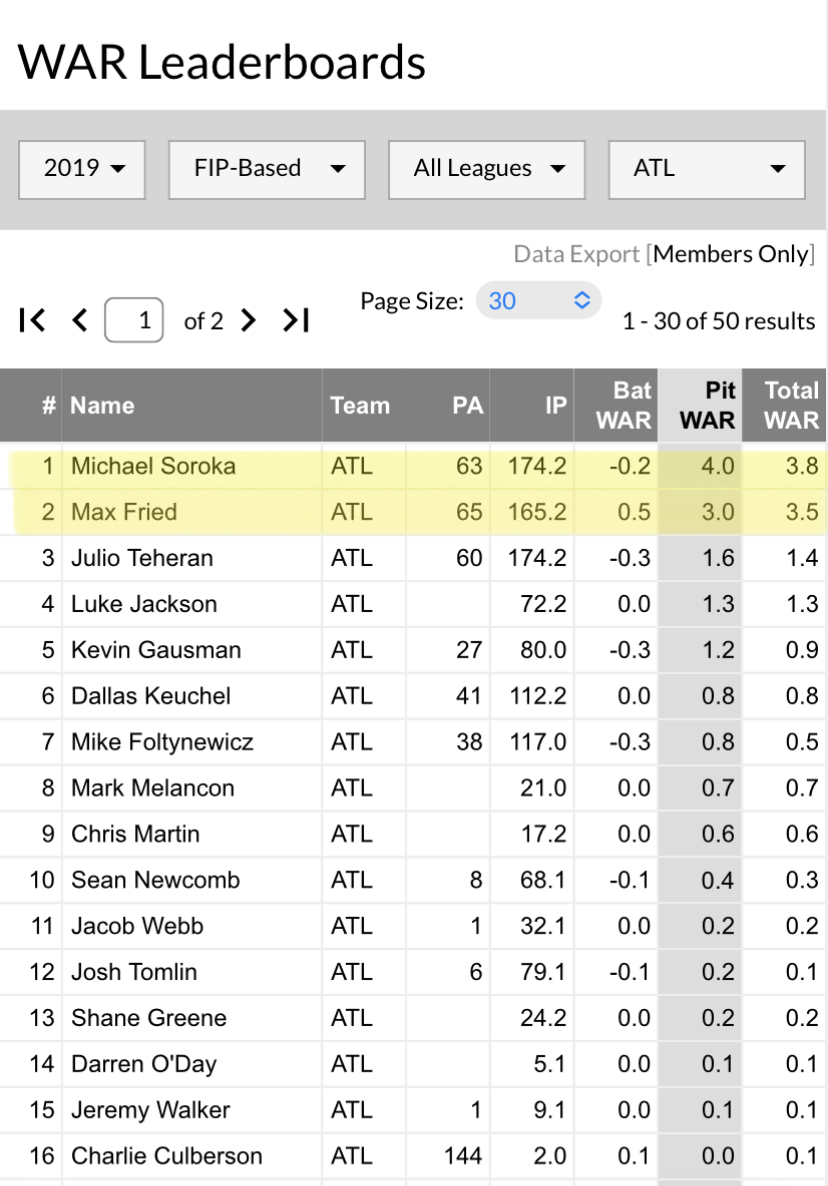Viewport: 828px width, 1186px height.
Task: Sort by the PA column header
Action: [x=467, y=405]
